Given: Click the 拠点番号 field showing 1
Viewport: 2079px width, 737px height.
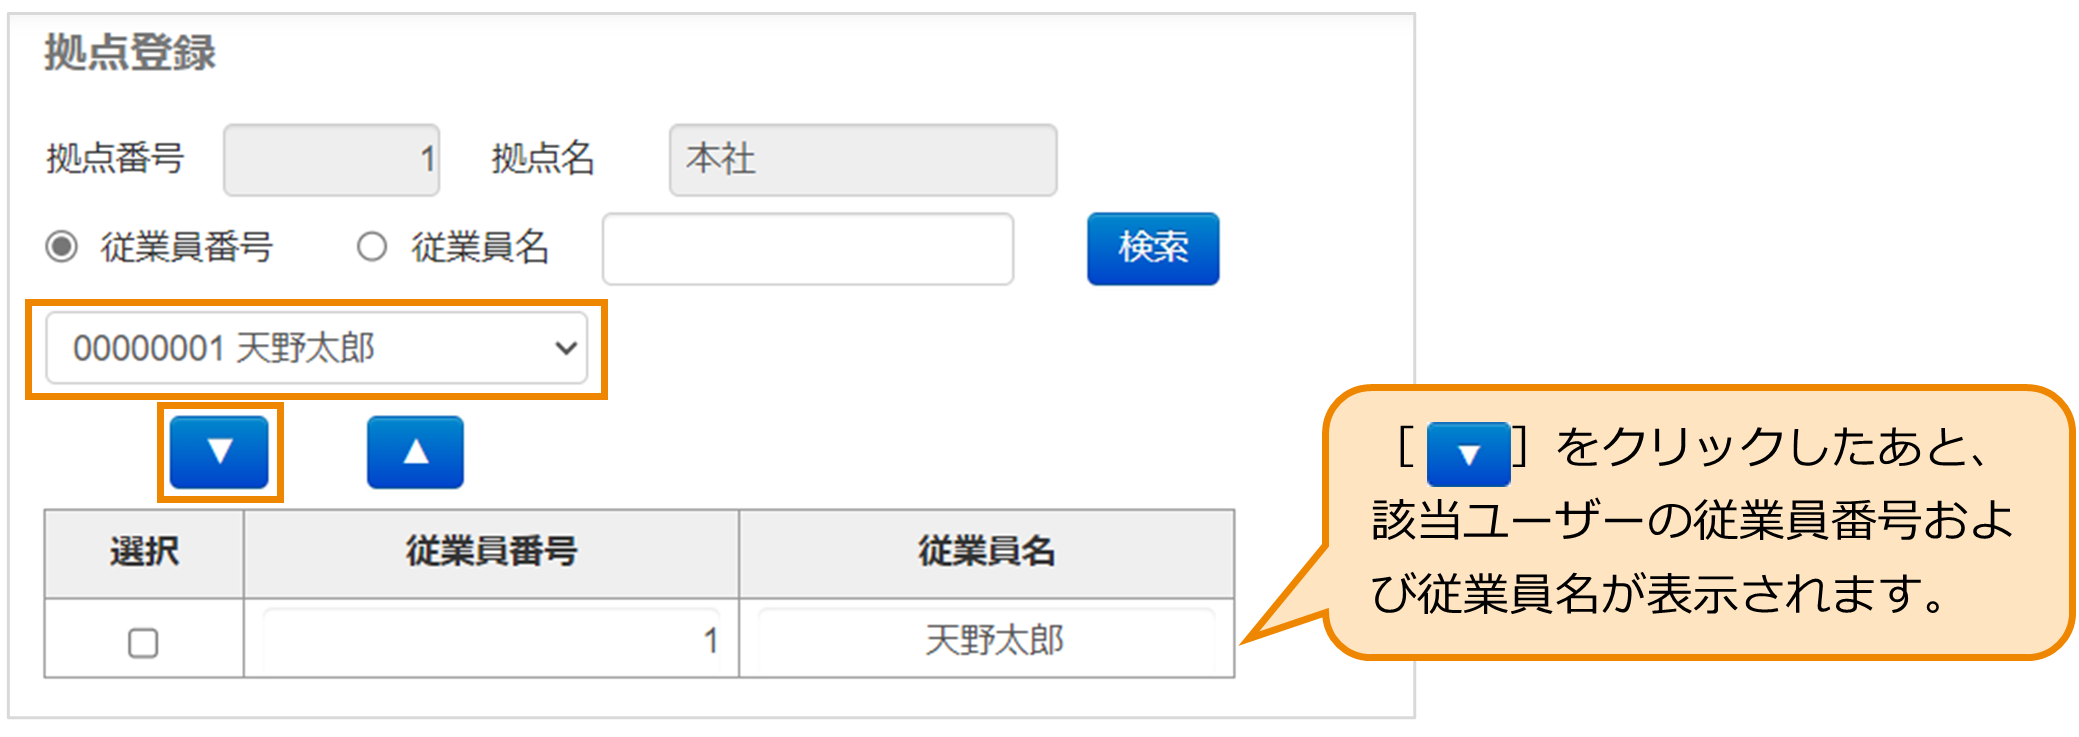Looking at the screenshot, I should point(330,160).
